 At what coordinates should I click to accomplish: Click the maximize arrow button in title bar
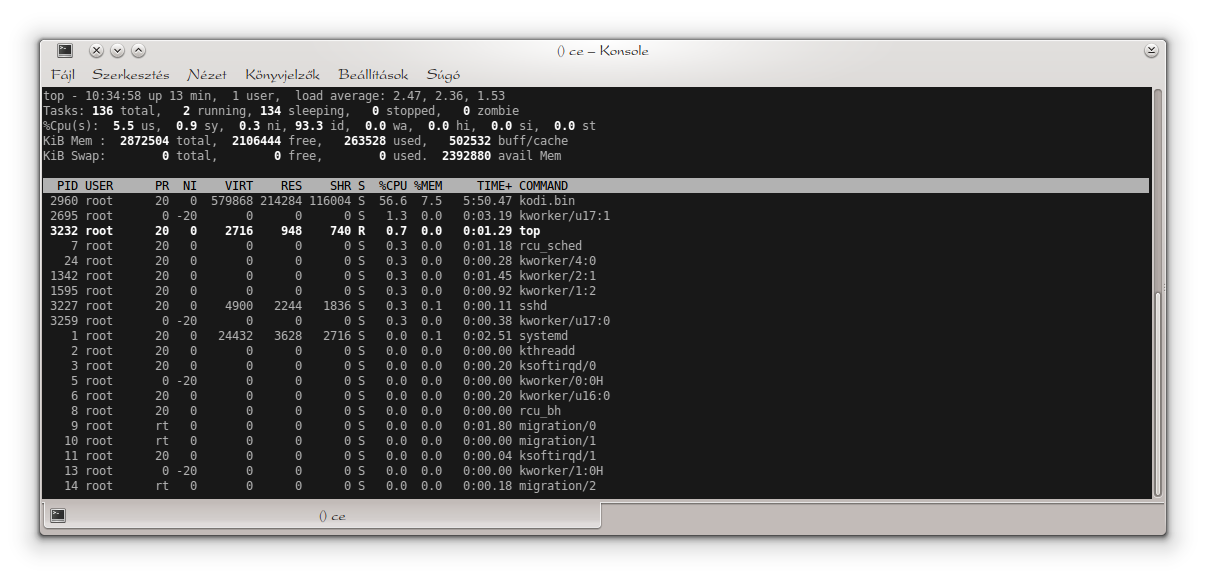coord(138,50)
